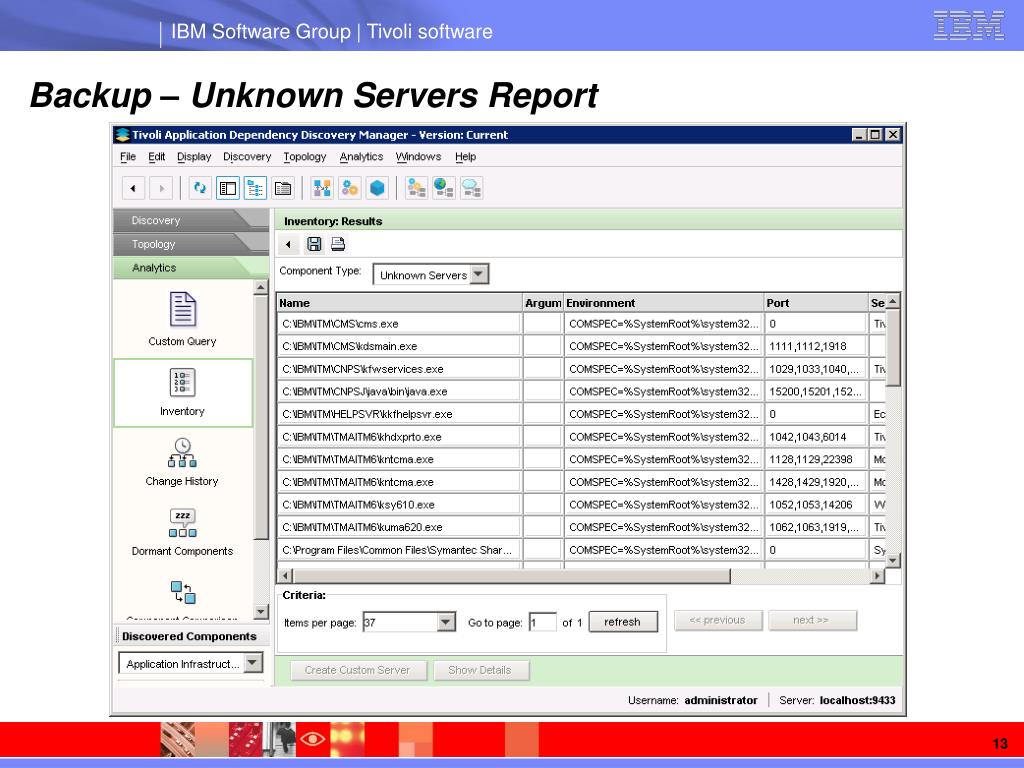Open the Windows menu

click(419, 157)
